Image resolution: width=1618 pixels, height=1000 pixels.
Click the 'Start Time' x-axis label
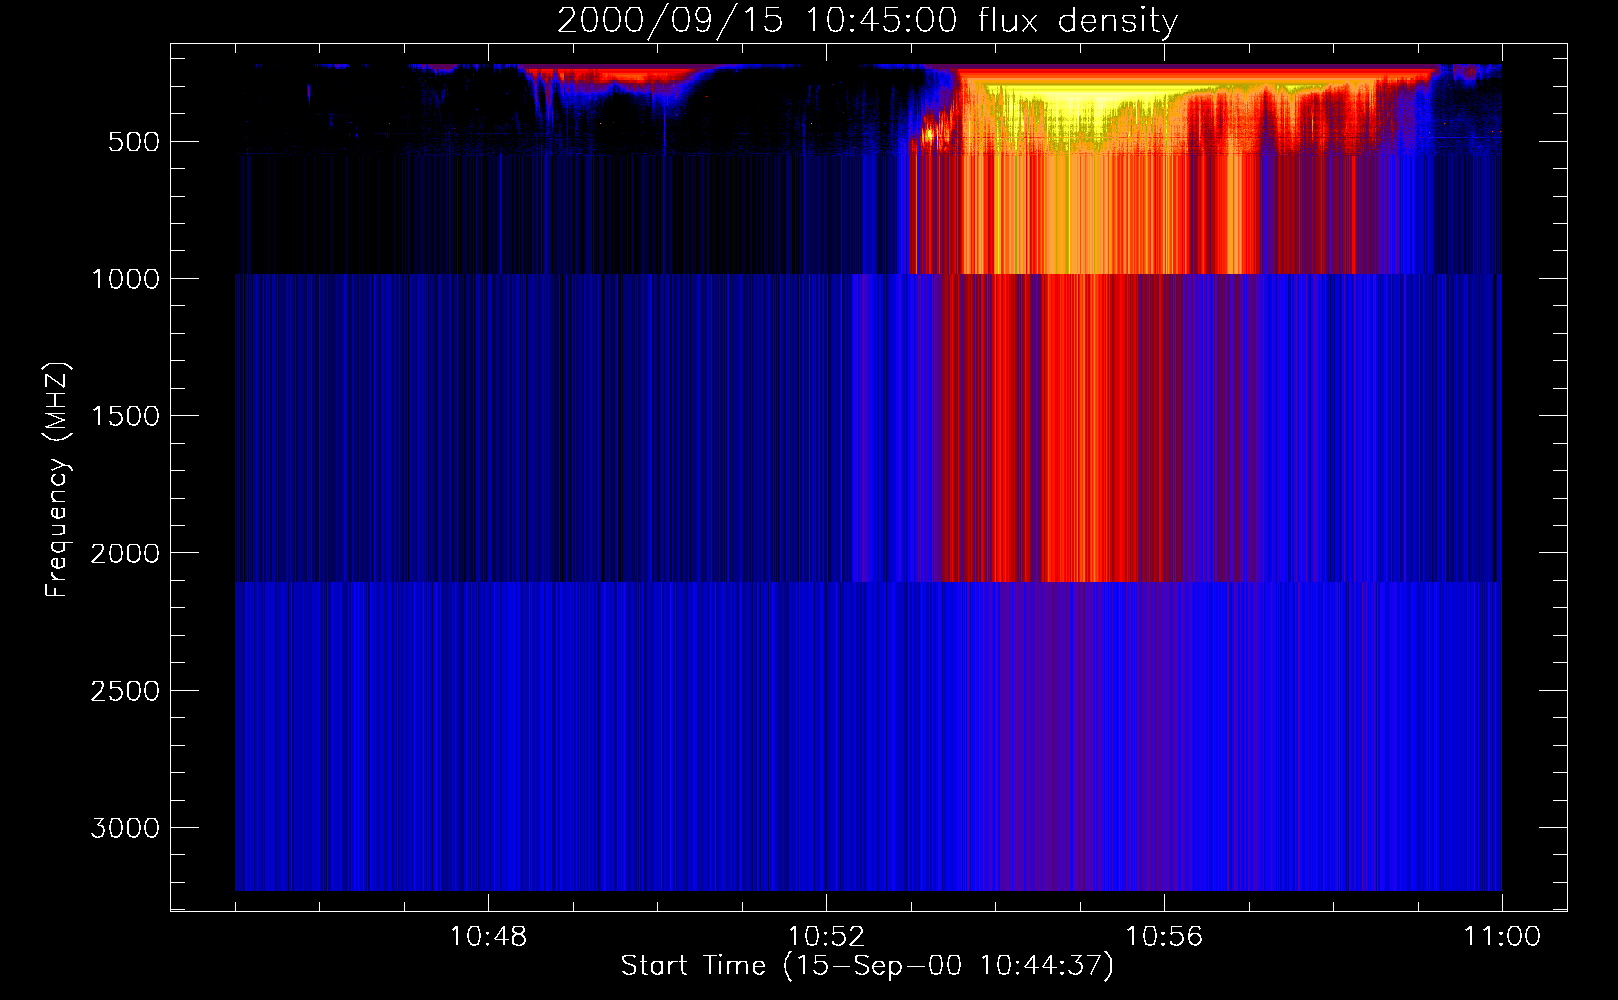click(x=866, y=966)
